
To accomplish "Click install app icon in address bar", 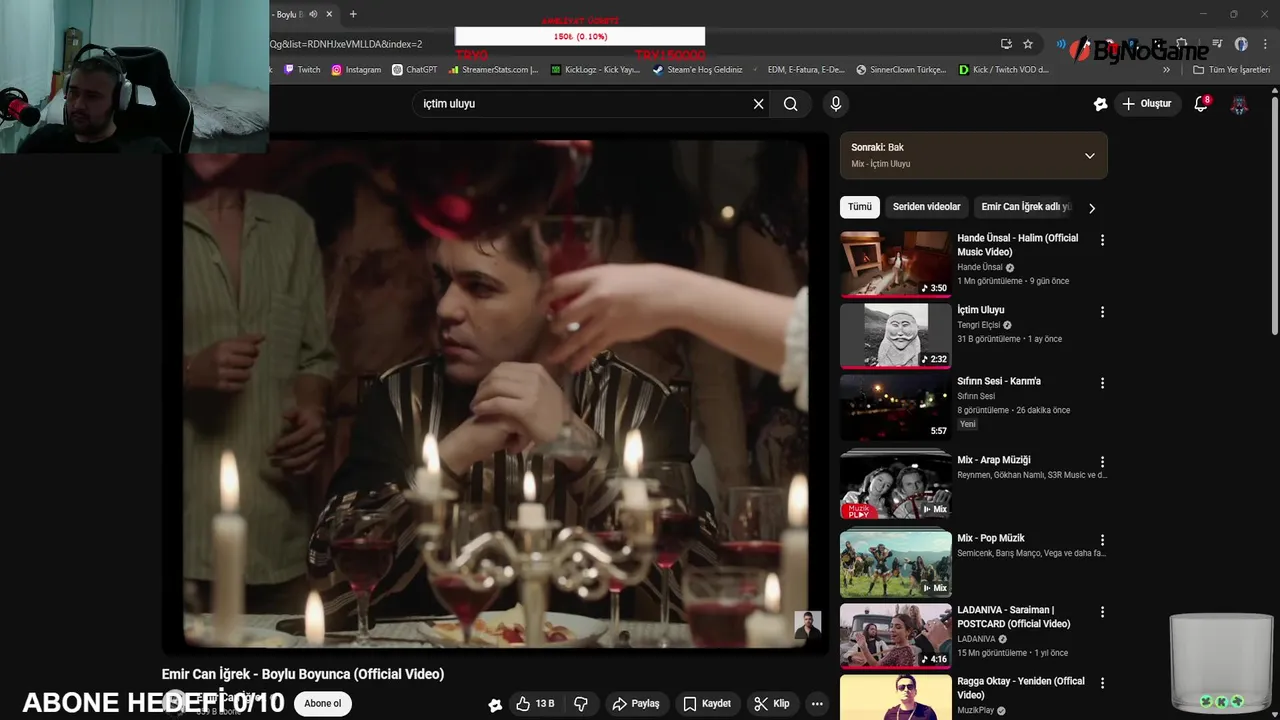I will (x=1006, y=44).
